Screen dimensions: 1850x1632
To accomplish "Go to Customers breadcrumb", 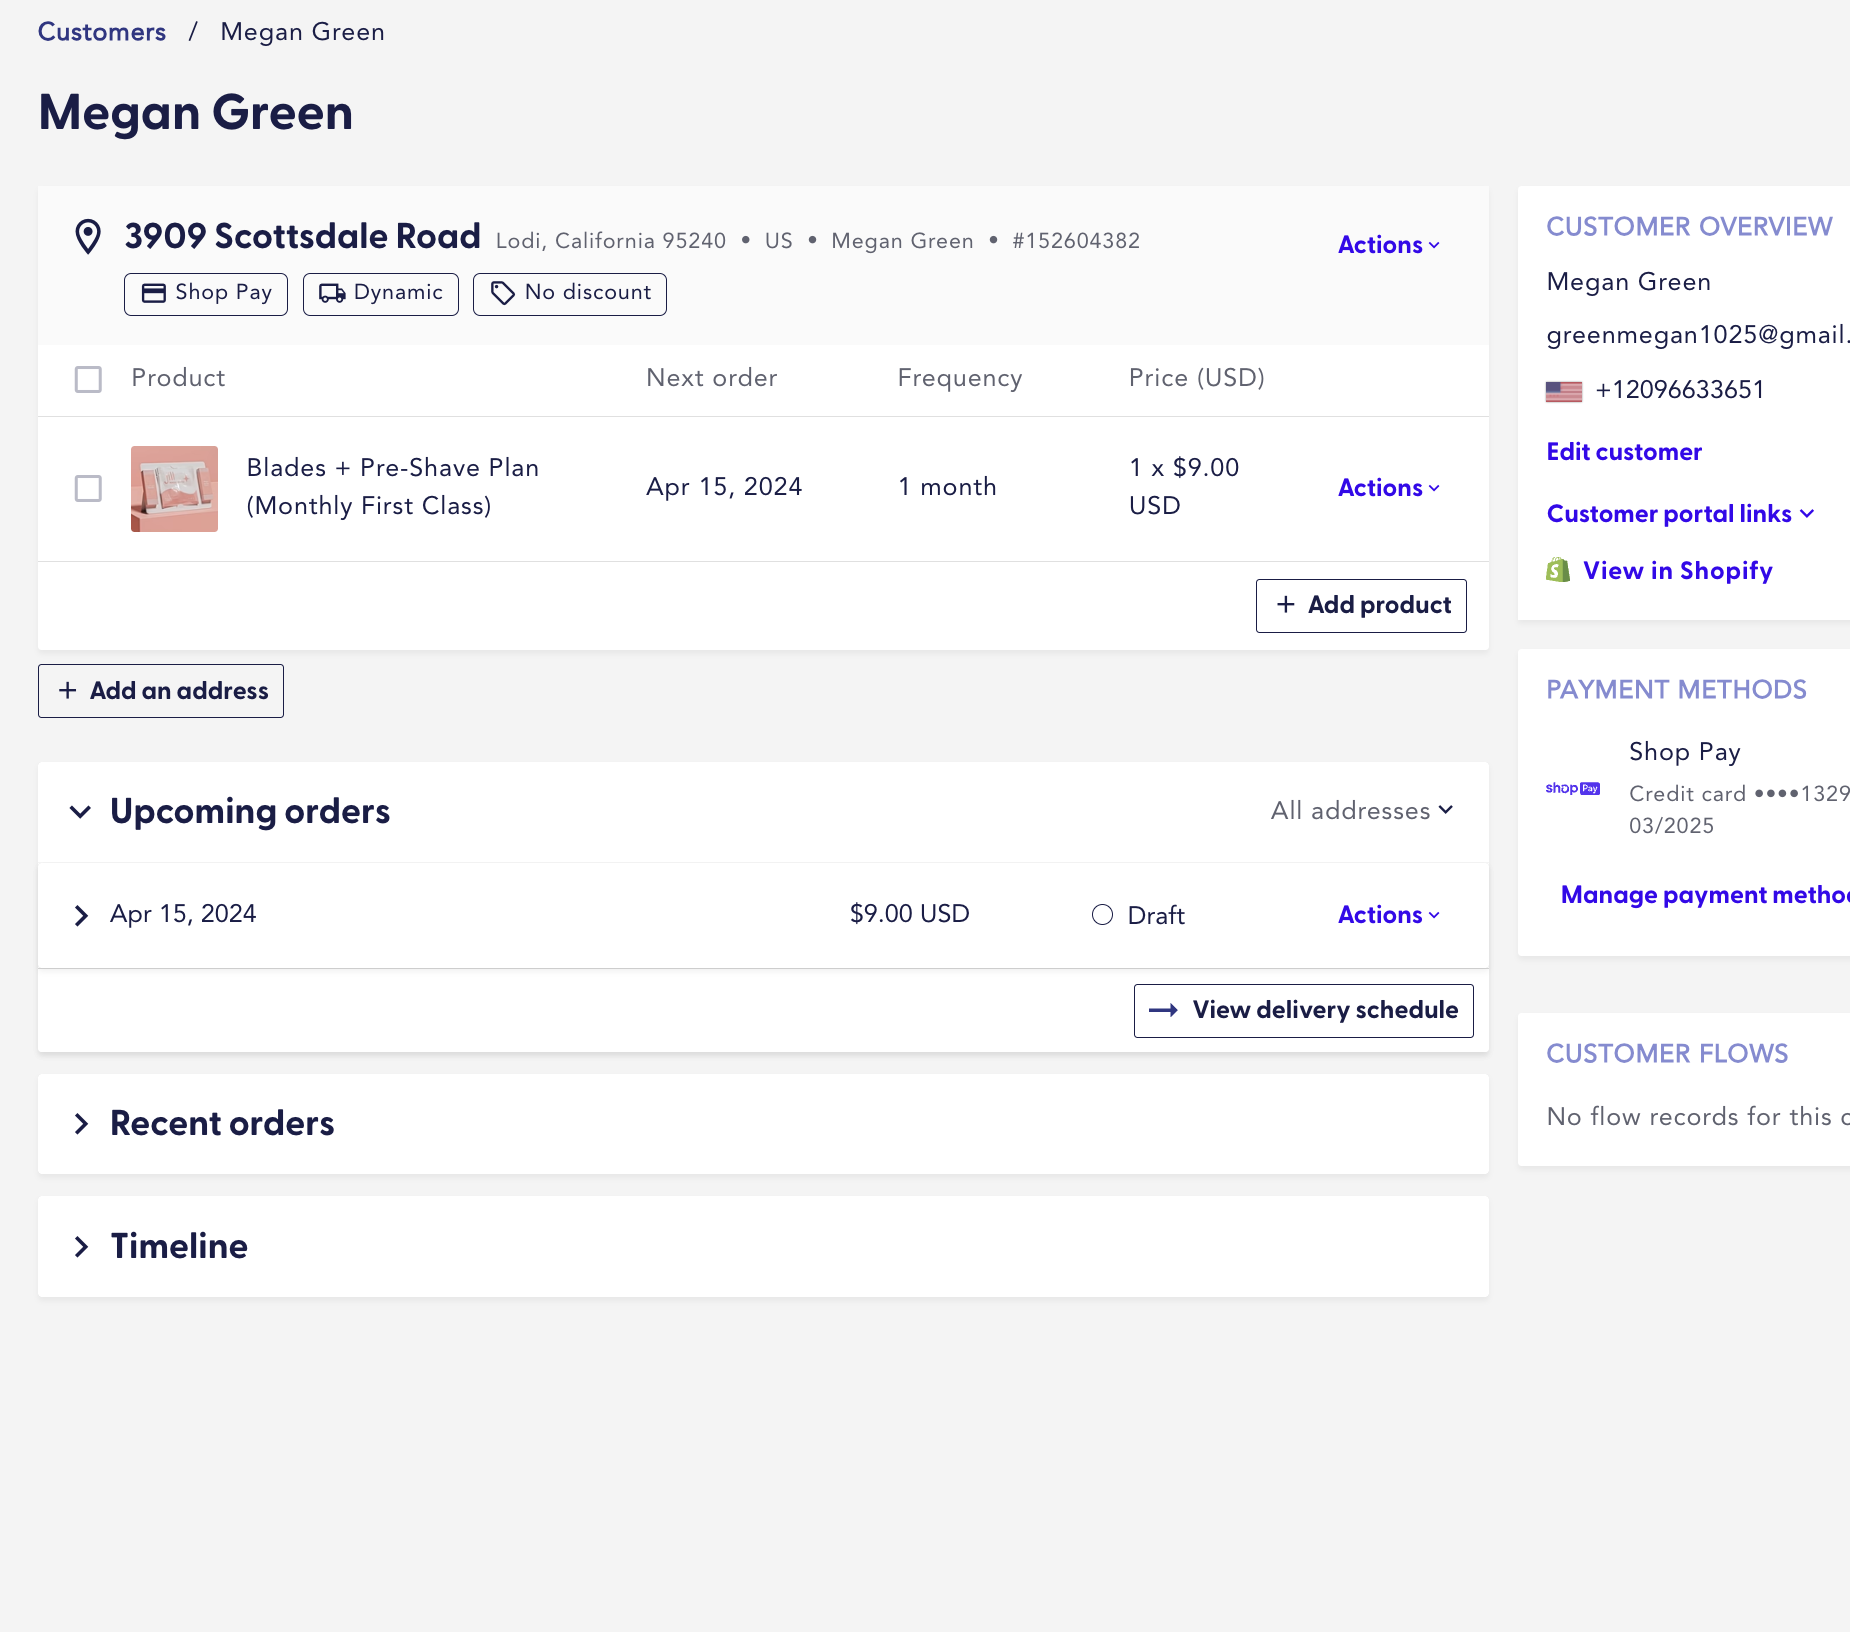I will click(x=102, y=32).
